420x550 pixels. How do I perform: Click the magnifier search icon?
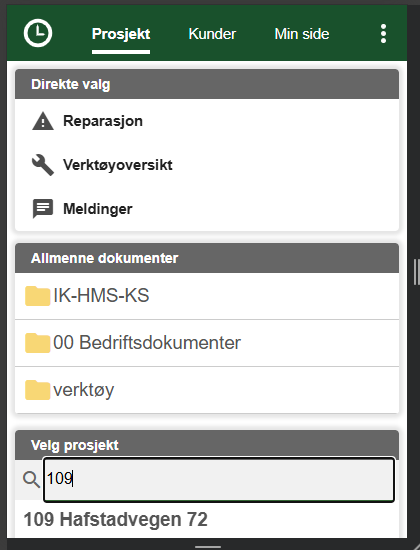point(31,479)
